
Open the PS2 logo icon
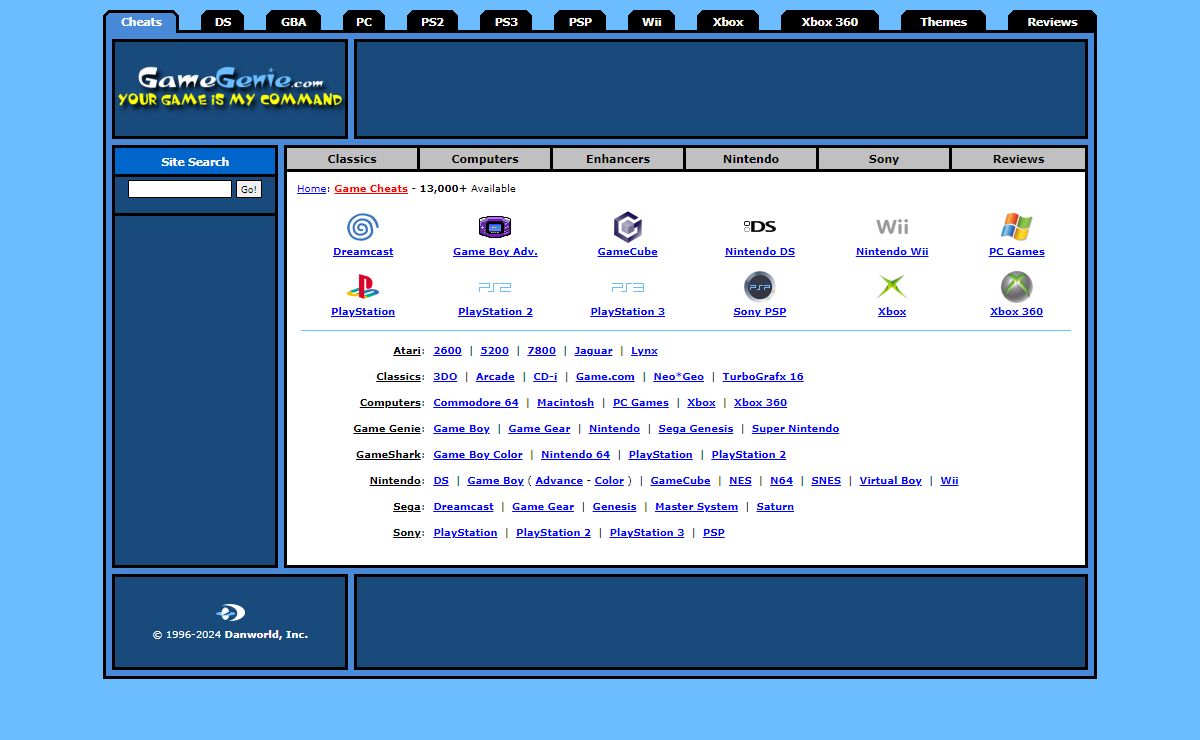tap(495, 287)
